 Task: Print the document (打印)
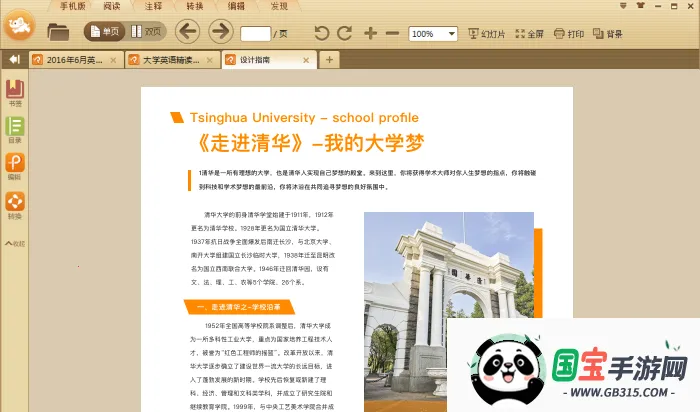(x=569, y=34)
